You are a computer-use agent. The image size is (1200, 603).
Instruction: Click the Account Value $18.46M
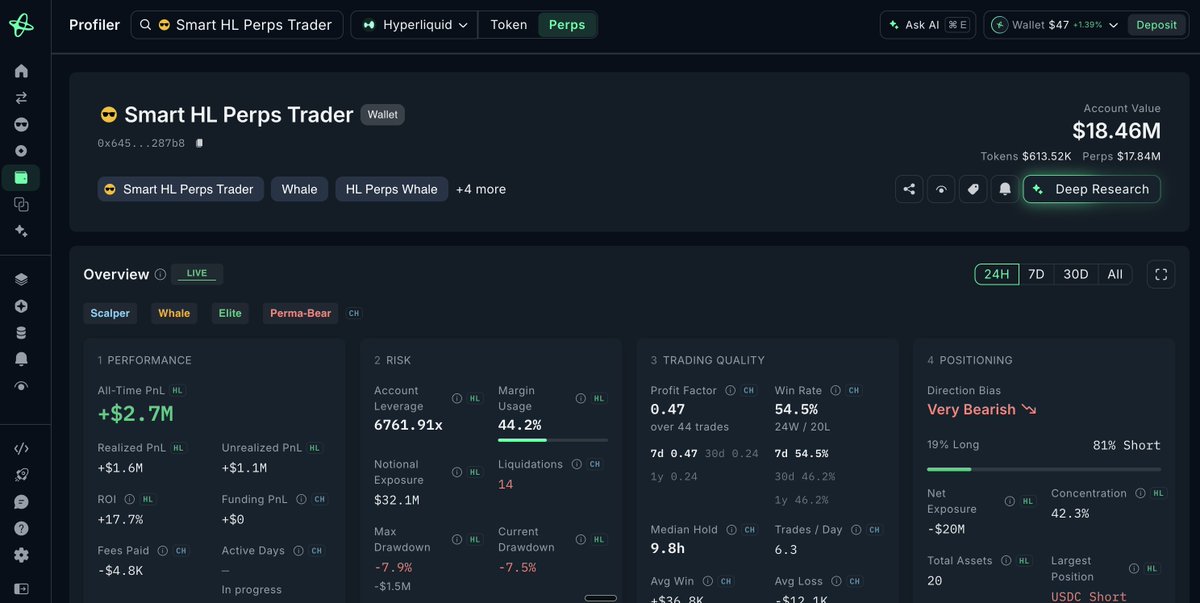pos(1116,131)
